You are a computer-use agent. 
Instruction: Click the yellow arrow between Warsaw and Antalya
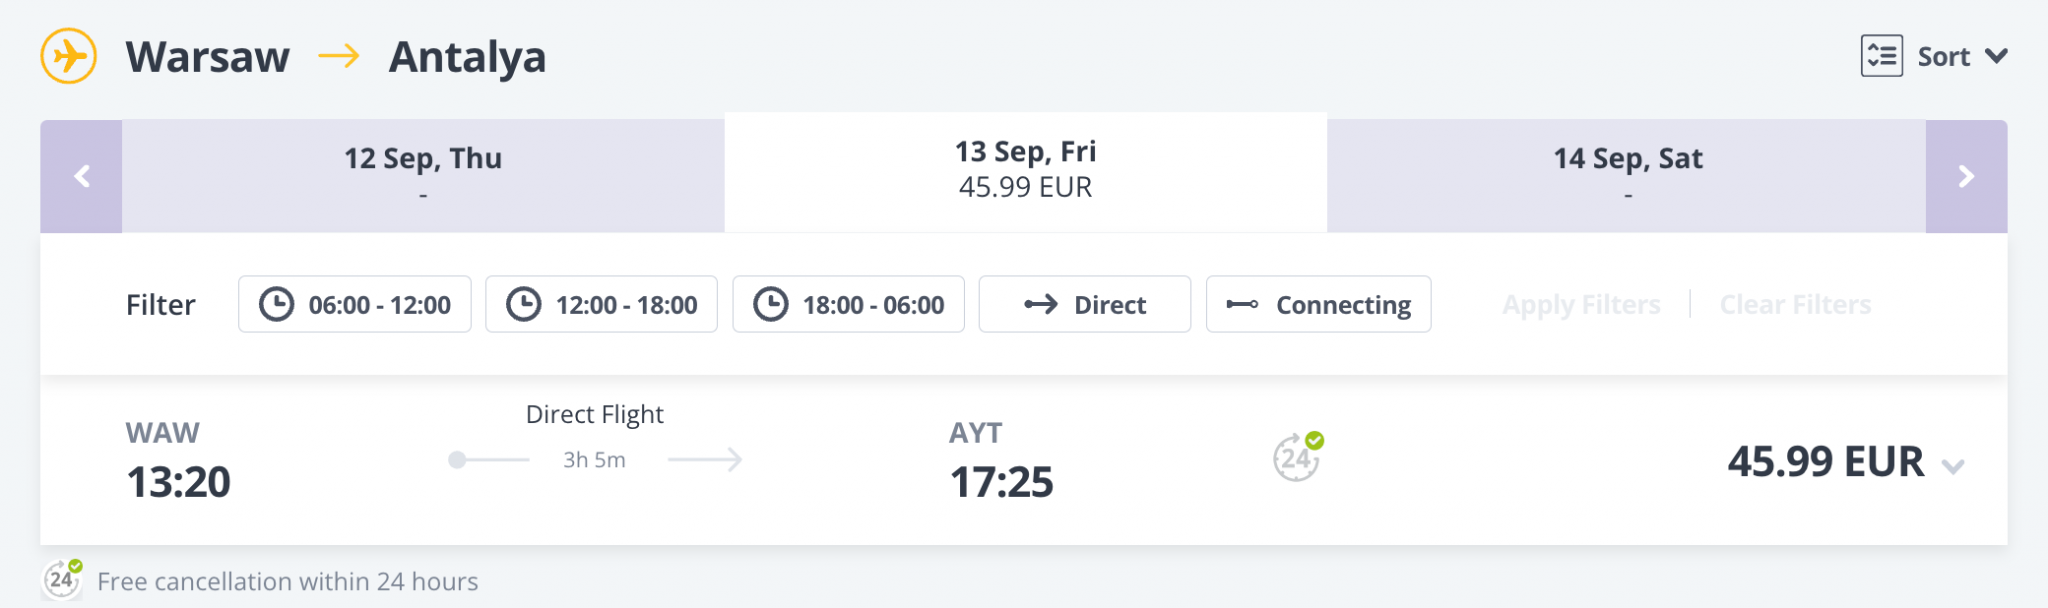339,56
